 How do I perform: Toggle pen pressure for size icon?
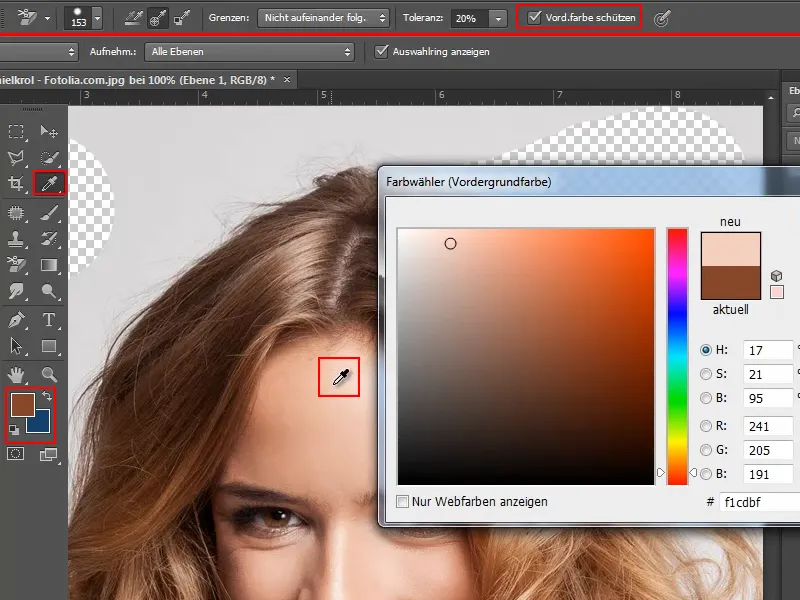point(662,19)
